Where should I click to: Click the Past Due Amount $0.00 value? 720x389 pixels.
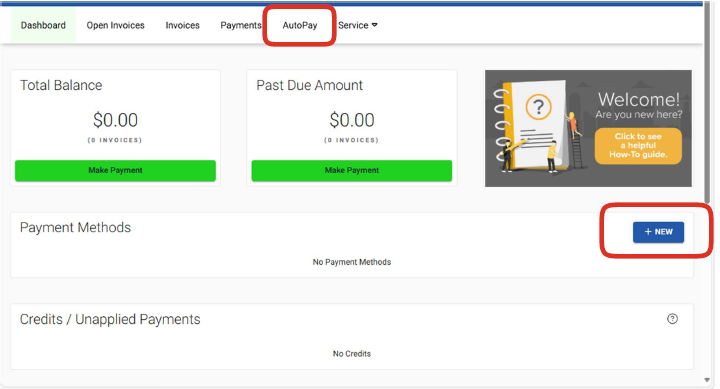tap(352, 120)
